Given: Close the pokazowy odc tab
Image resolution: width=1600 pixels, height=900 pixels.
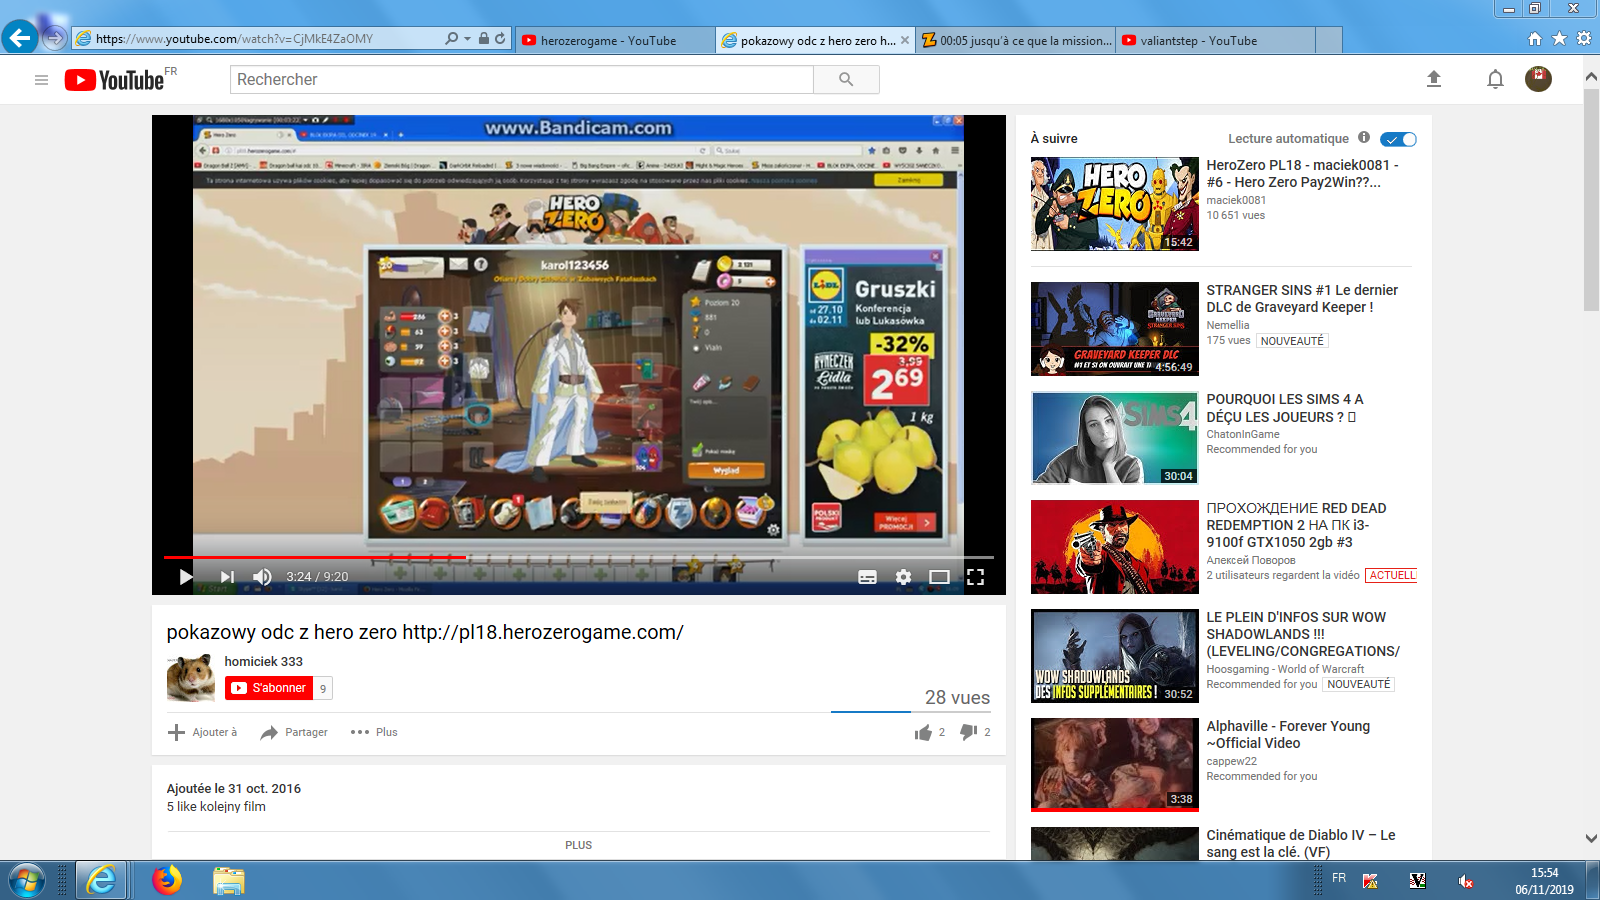Looking at the screenshot, I should 905,40.
